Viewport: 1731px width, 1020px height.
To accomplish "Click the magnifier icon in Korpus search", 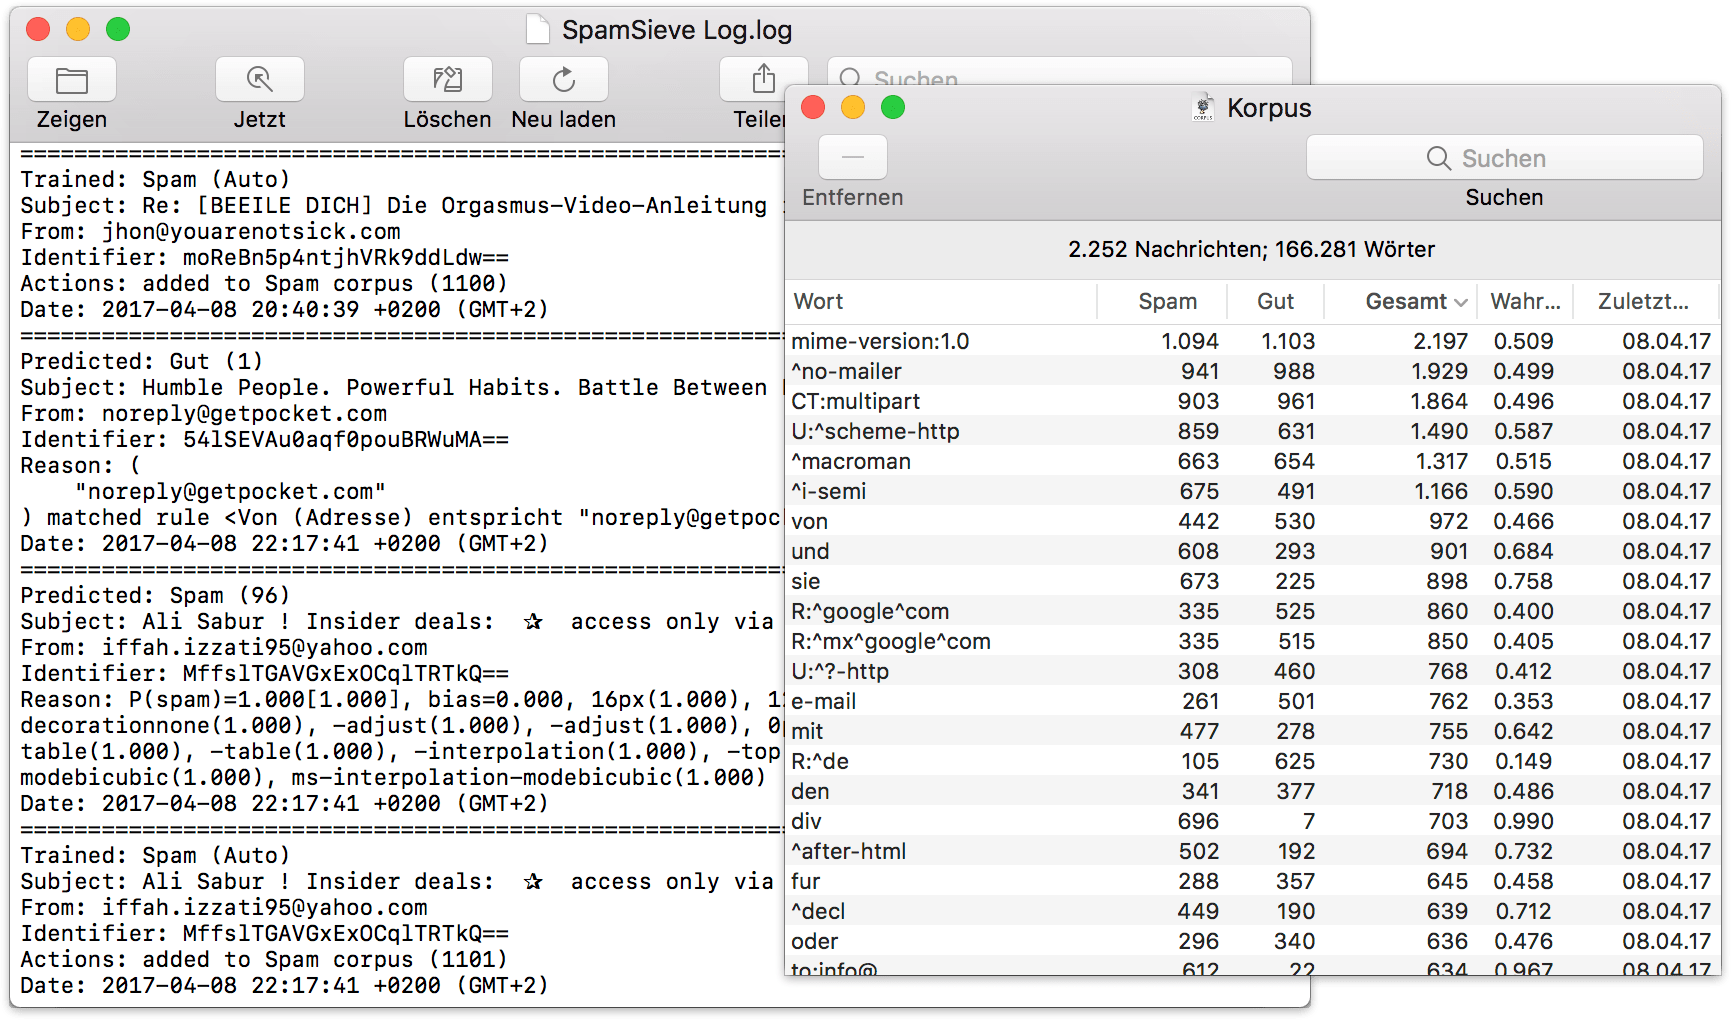I will (1438, 158).
